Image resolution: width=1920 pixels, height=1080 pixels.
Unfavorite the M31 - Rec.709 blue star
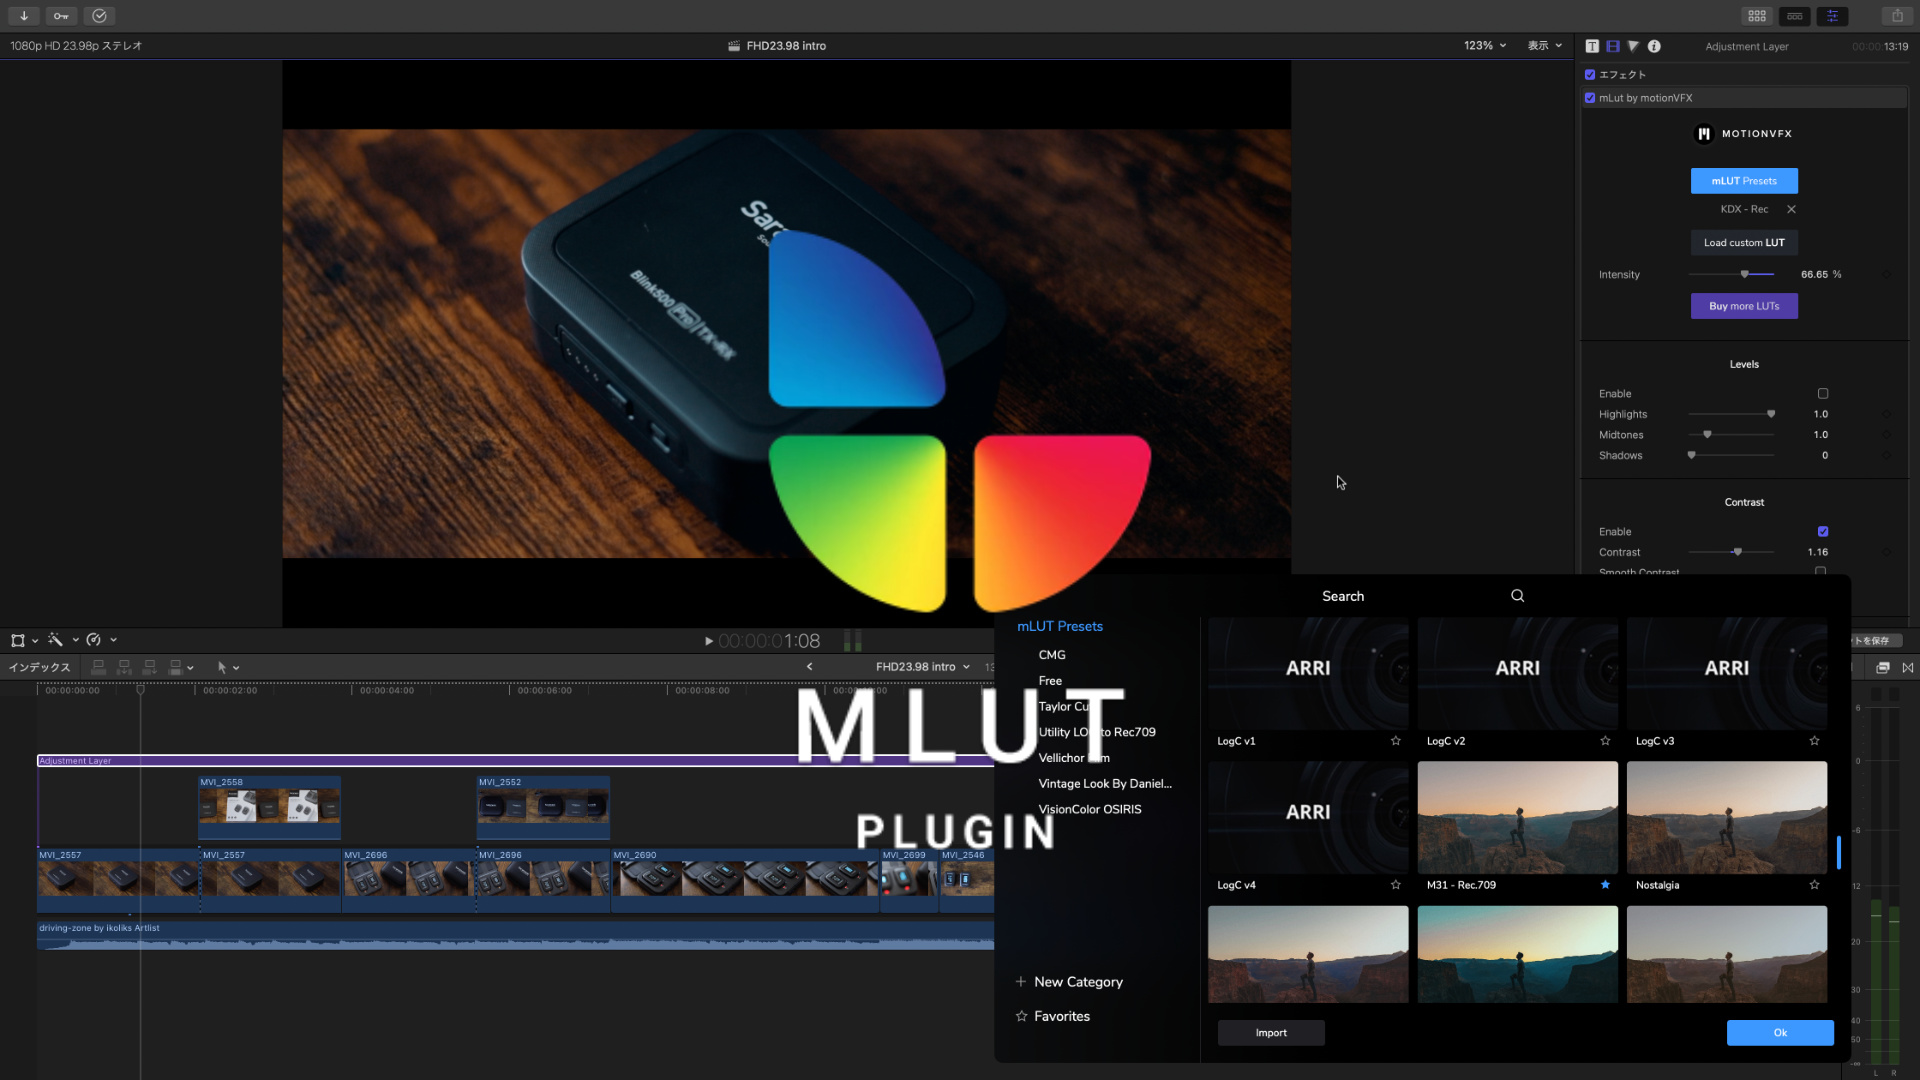point(1605,885)
